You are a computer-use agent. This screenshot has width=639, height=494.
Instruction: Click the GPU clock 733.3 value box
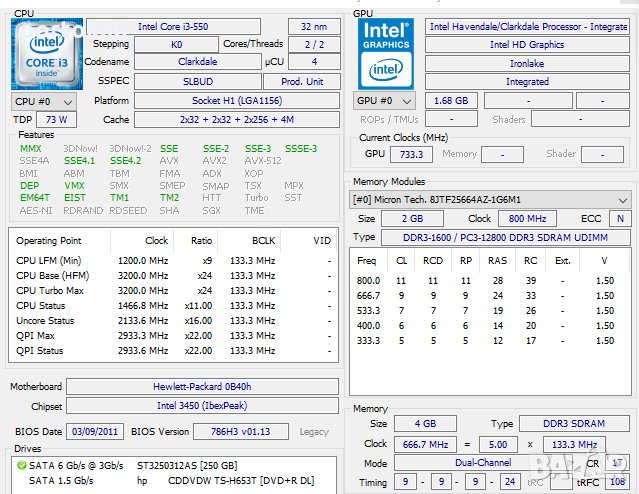pos(412,154)
